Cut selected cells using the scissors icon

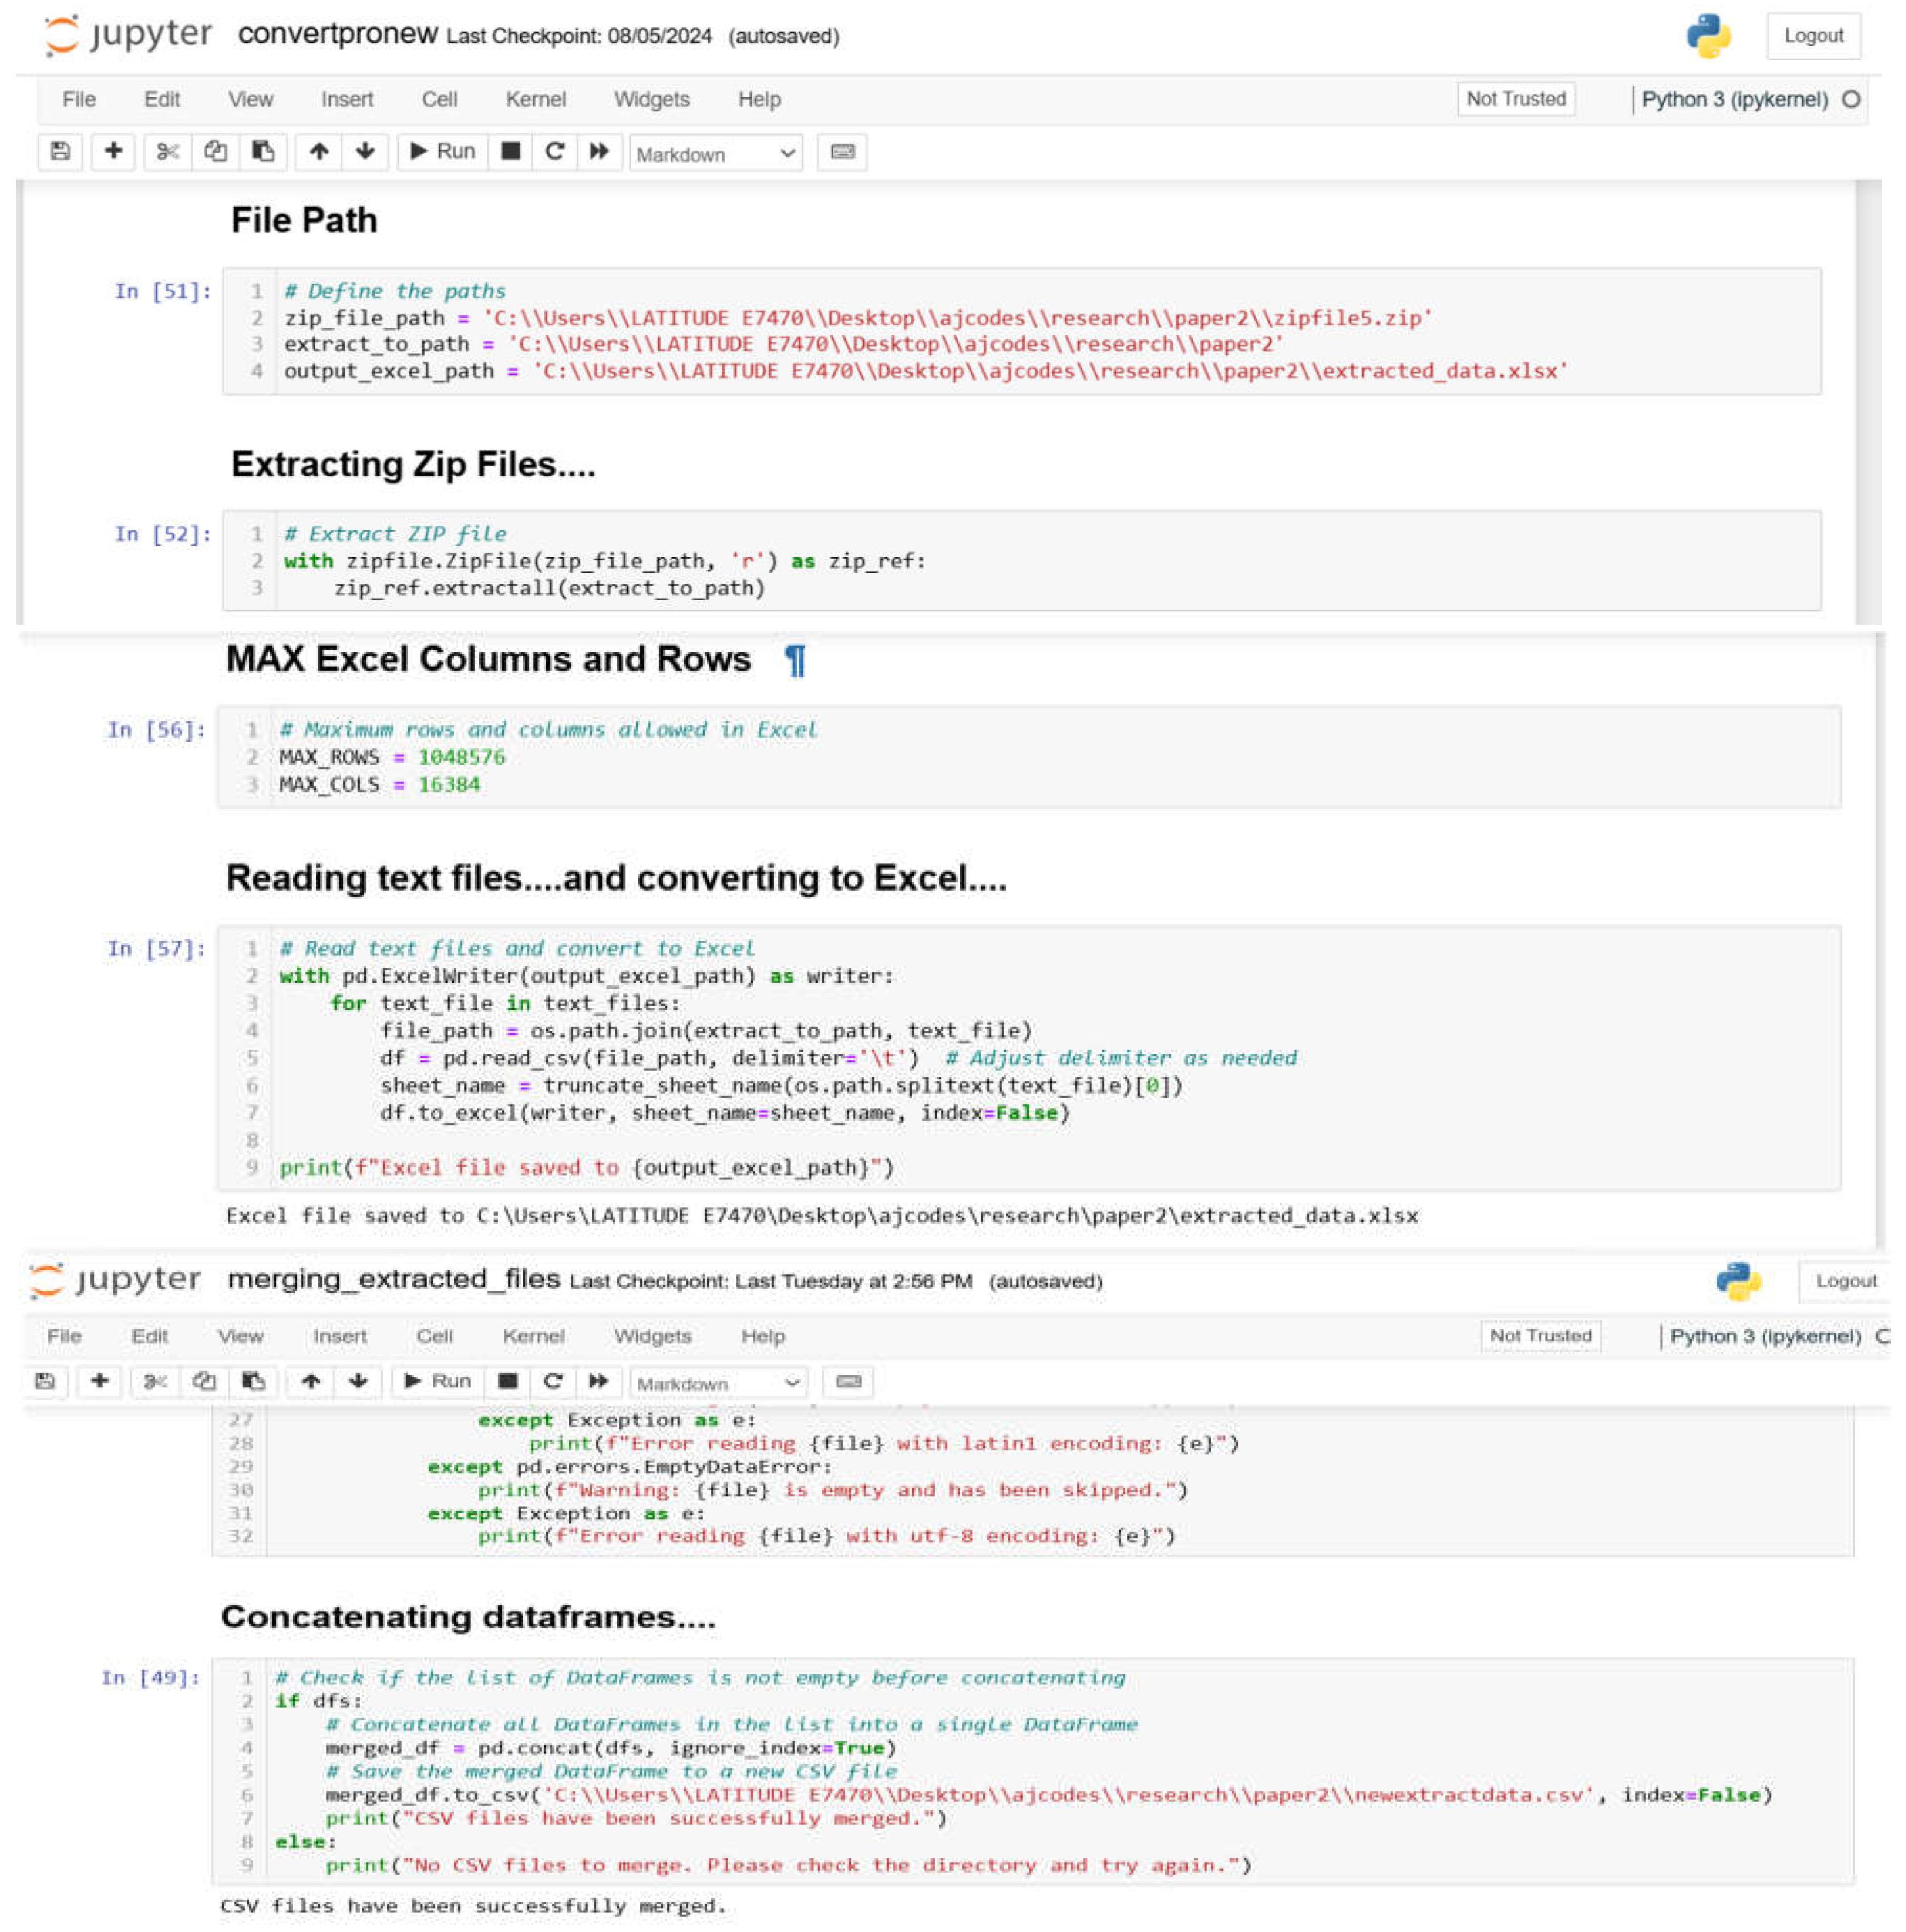click(x=167, y=152)
